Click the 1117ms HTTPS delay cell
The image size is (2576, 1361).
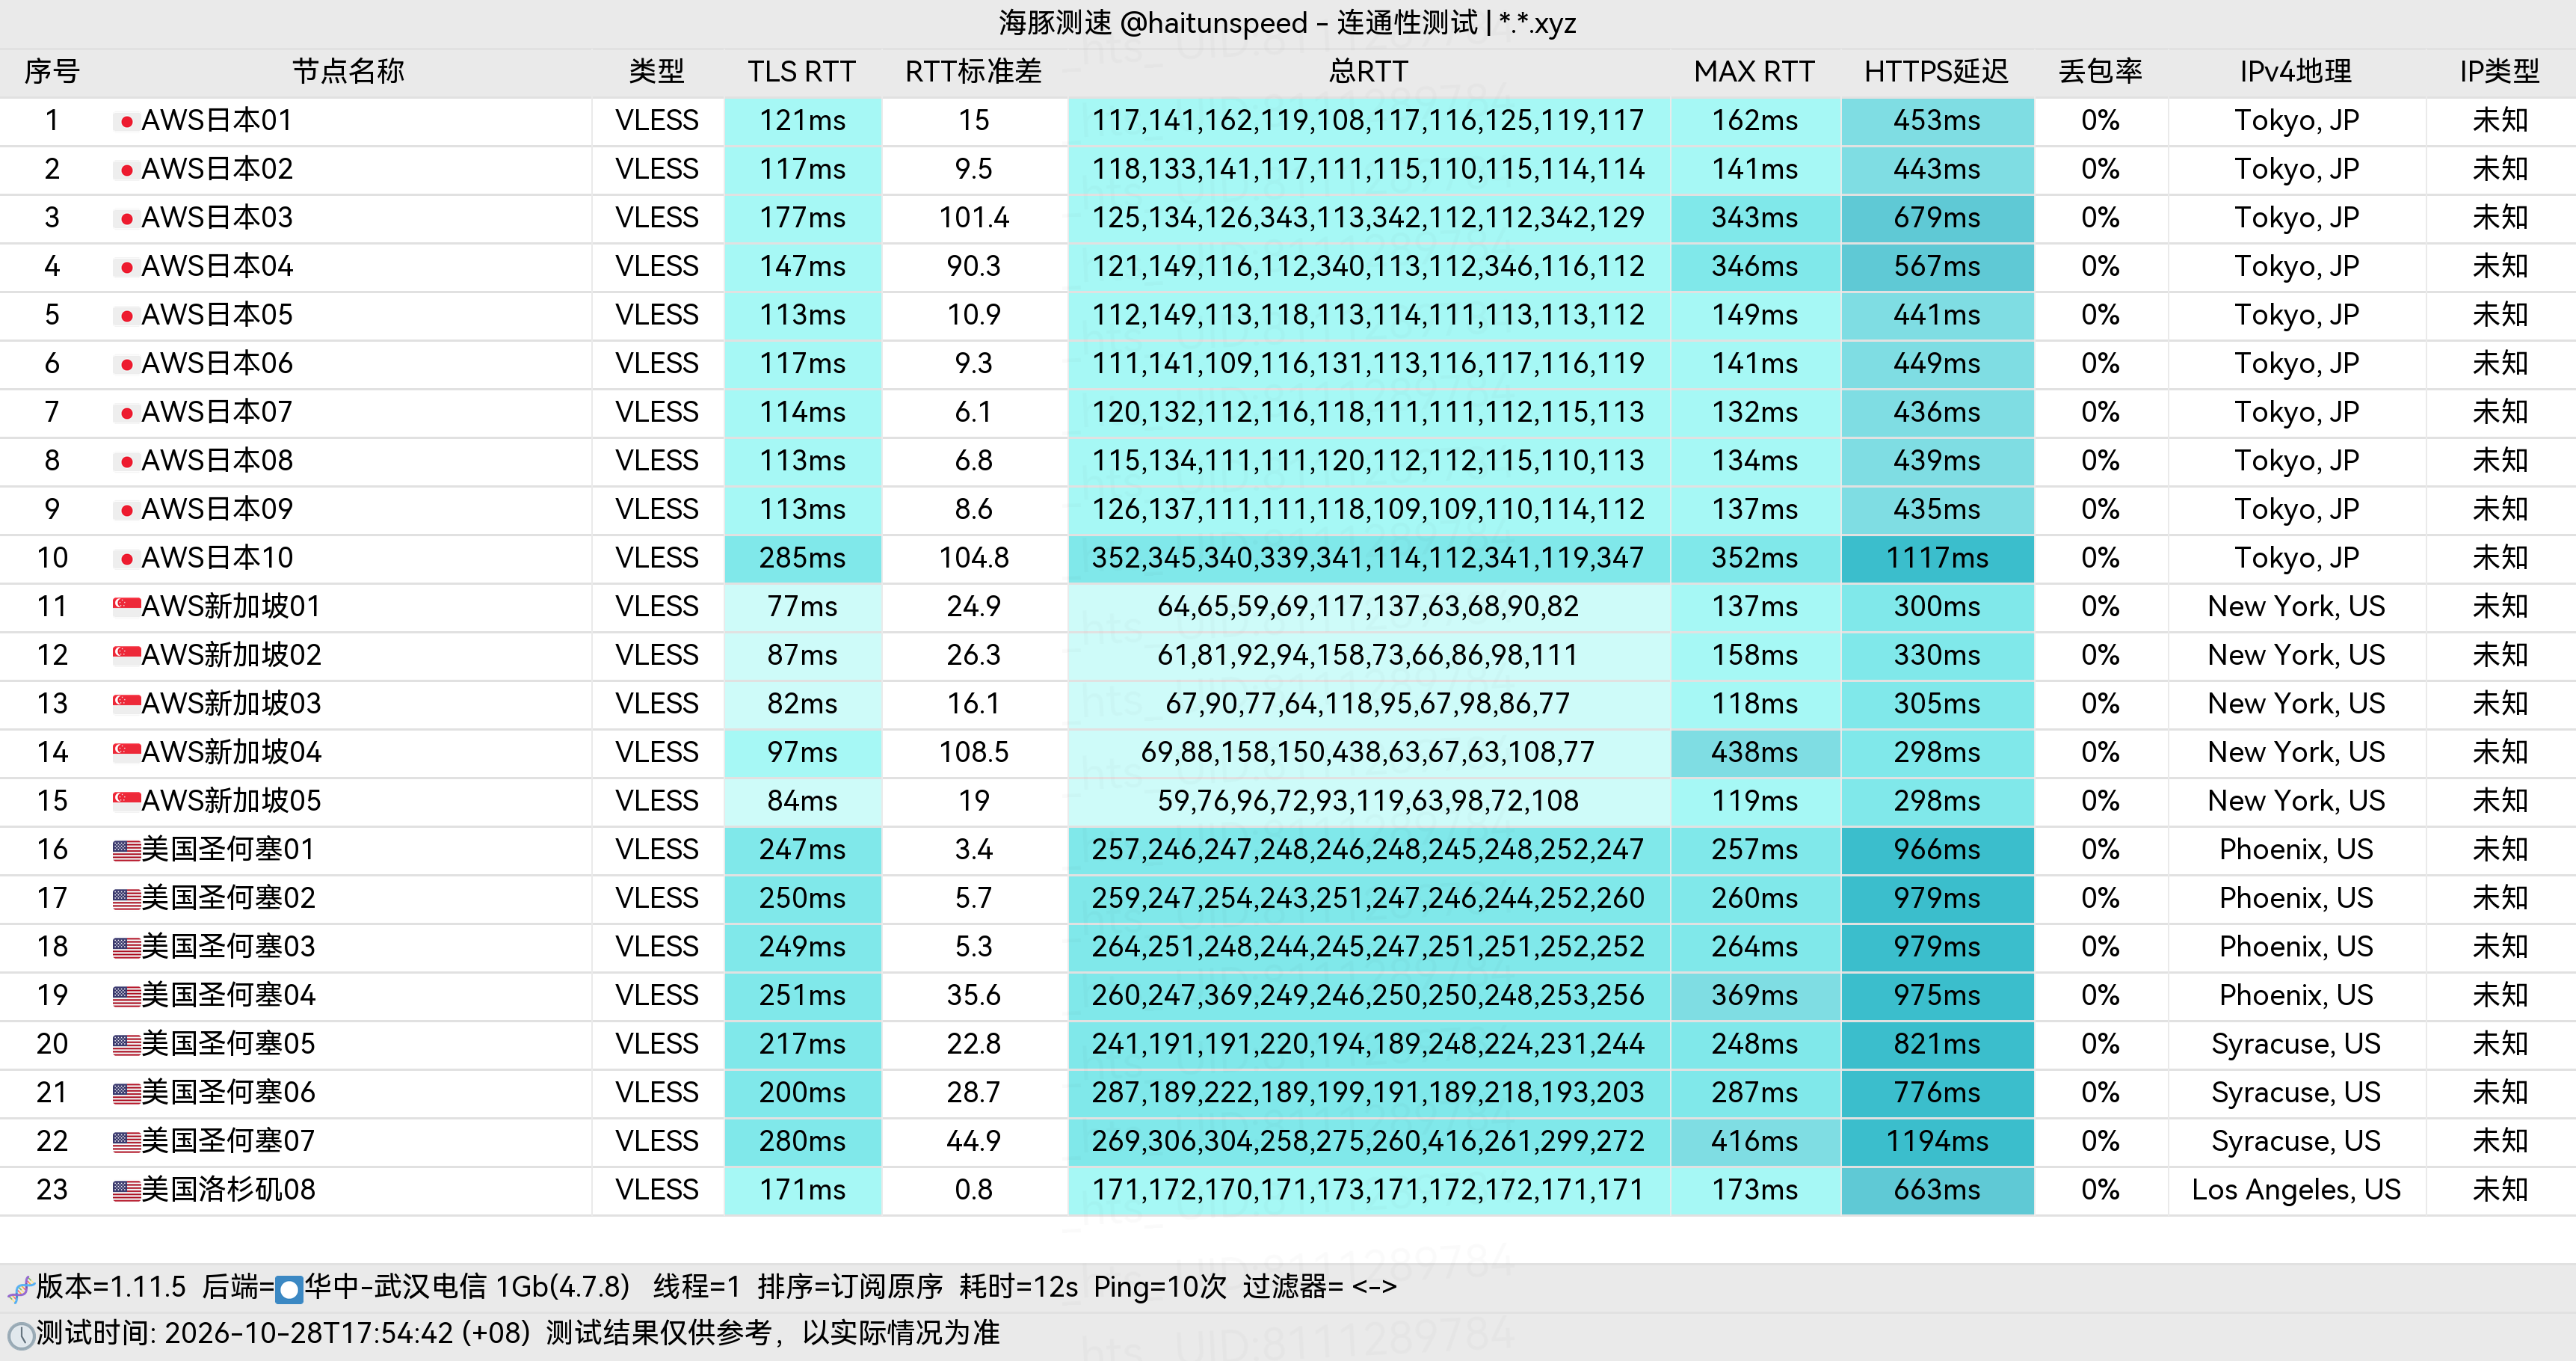pos(1937,559)
